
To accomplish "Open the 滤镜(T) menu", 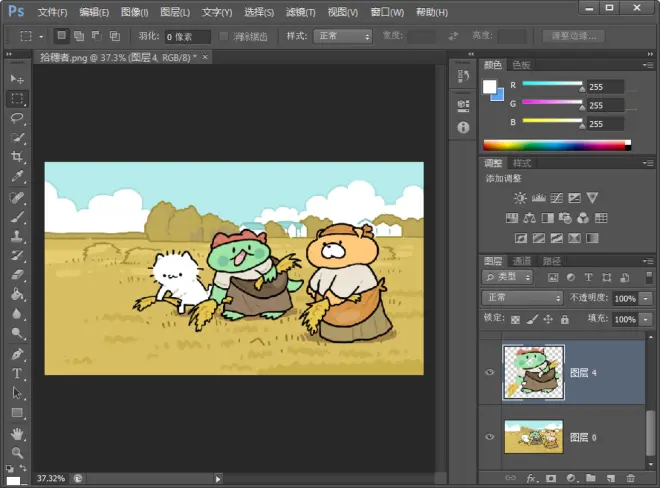I will tap(301, 12).
